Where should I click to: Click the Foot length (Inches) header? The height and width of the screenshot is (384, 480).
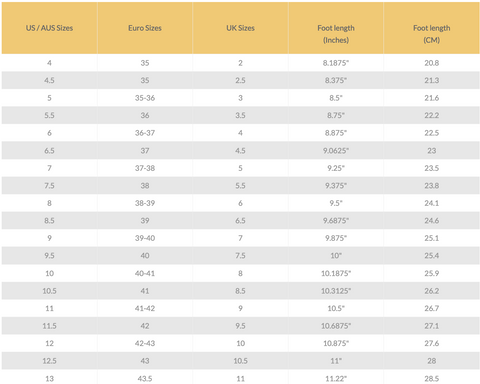click(336, 34)
